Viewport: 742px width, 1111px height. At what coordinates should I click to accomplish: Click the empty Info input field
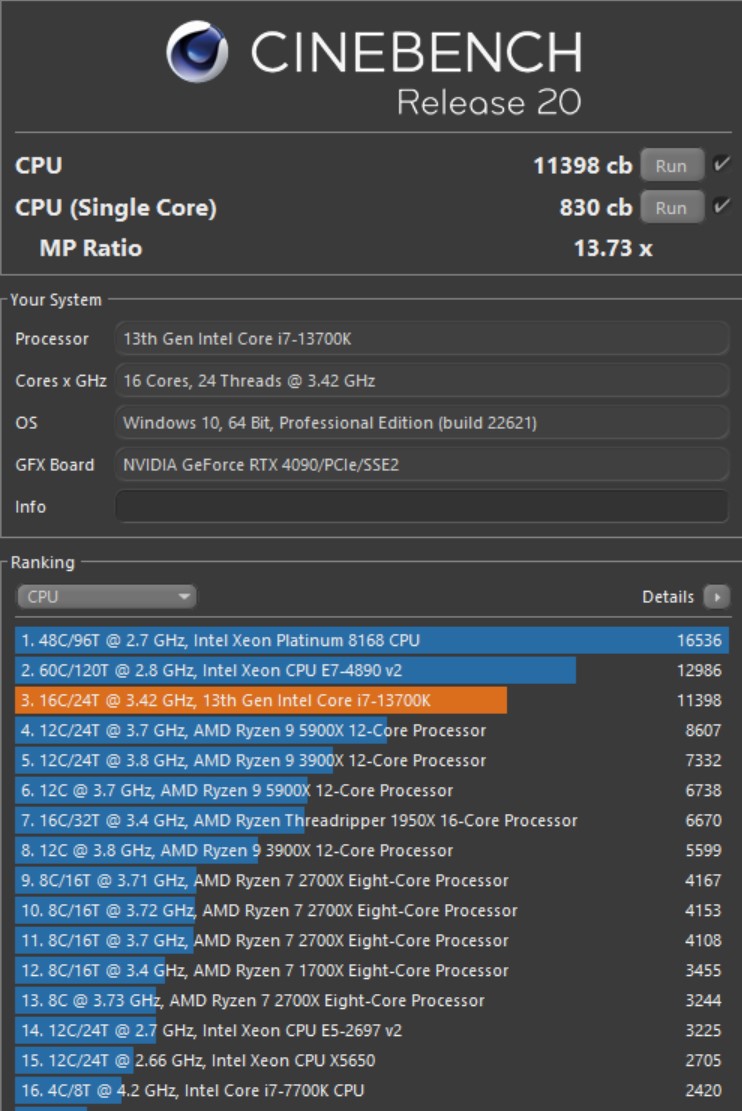point(420,506)
